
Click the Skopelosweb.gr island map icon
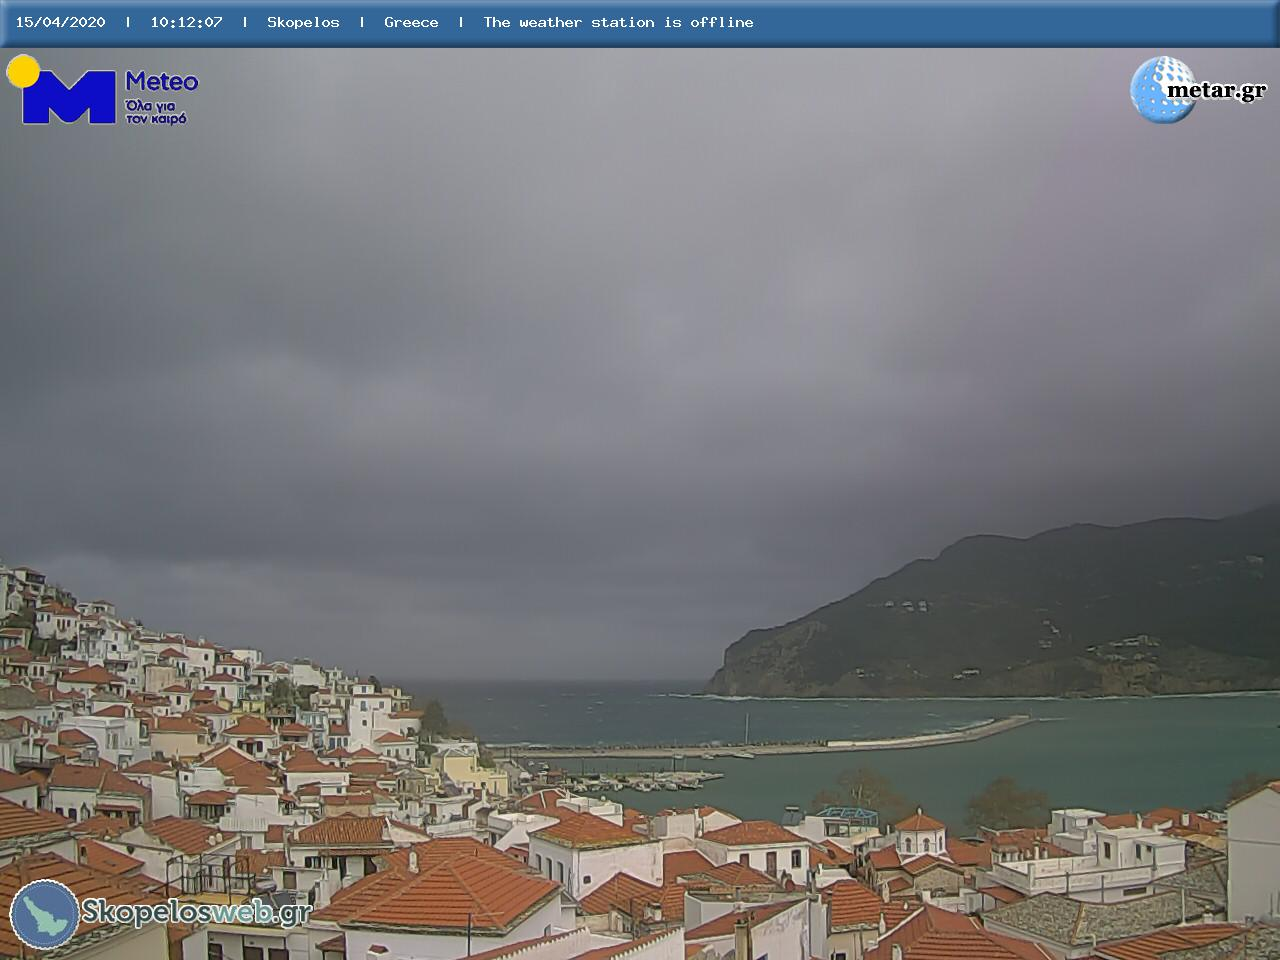tap(45, 914)
